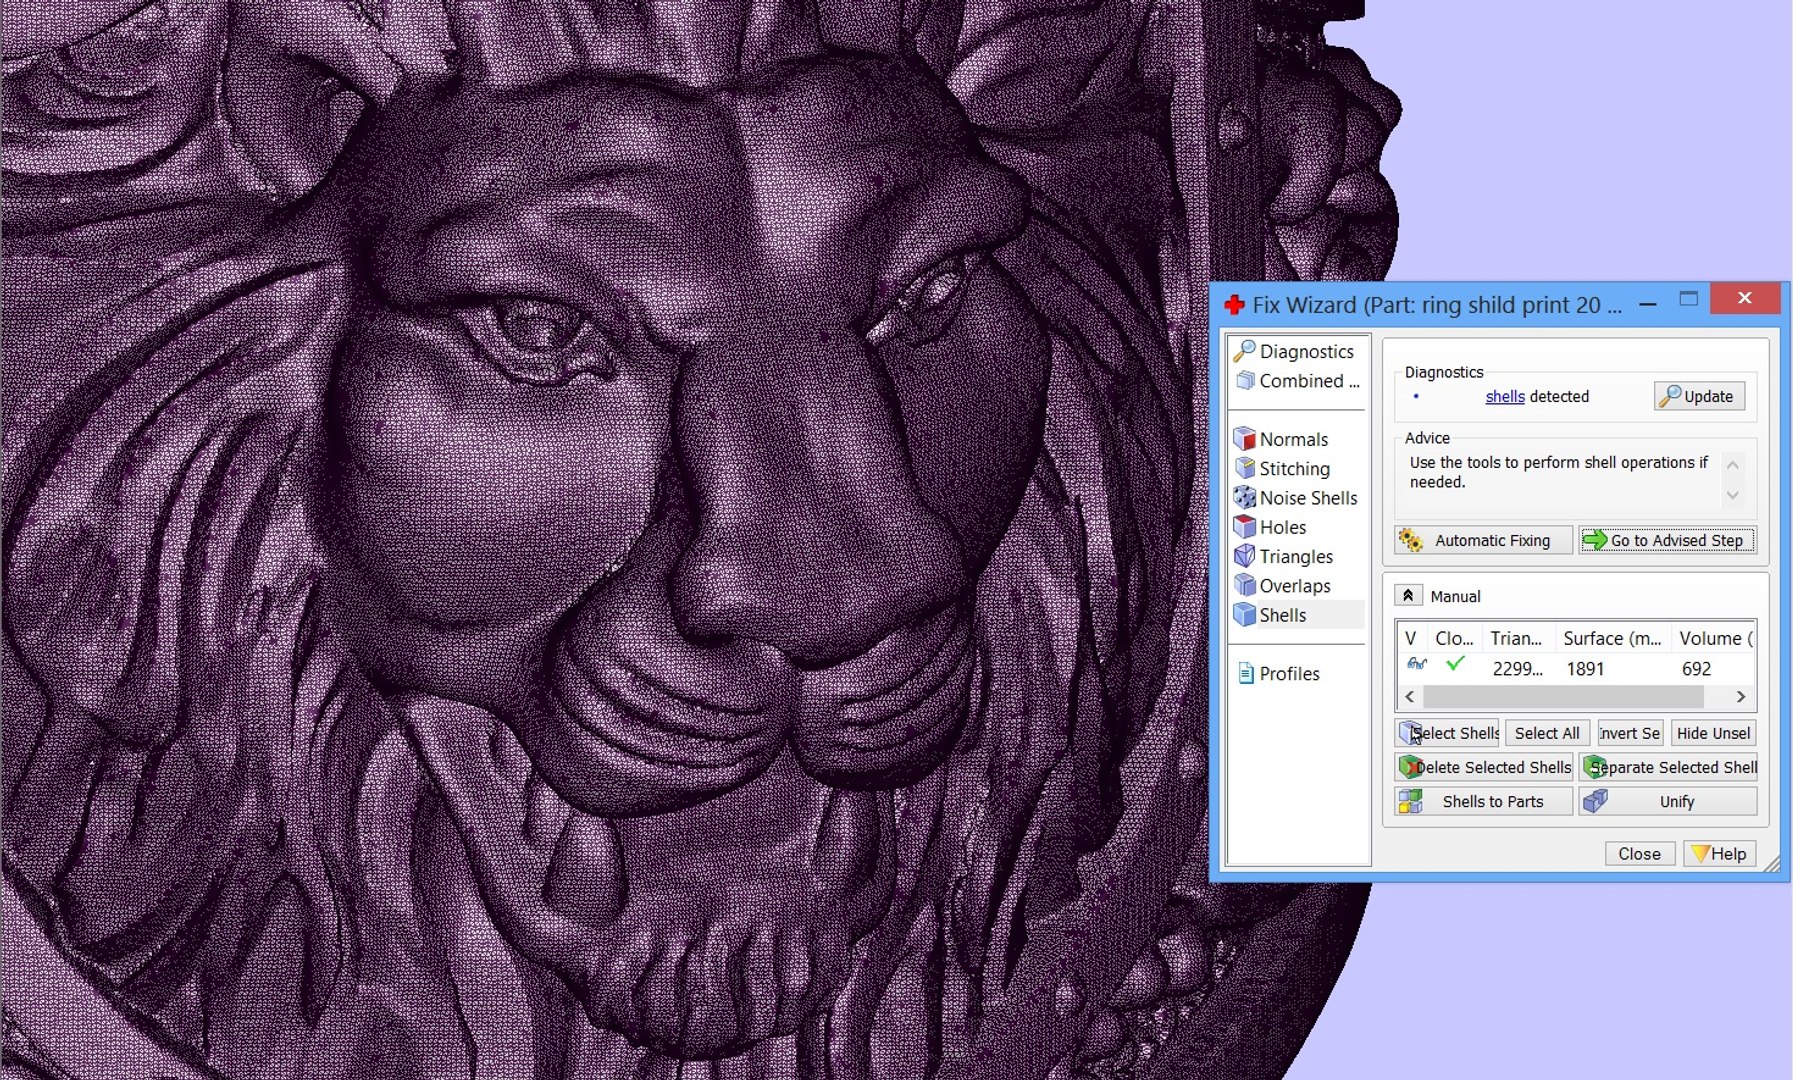This screenshot has height=1080, width=1793.
Task: Click the shell table's right scroll arrow
Action: [x=1741, y=696]
